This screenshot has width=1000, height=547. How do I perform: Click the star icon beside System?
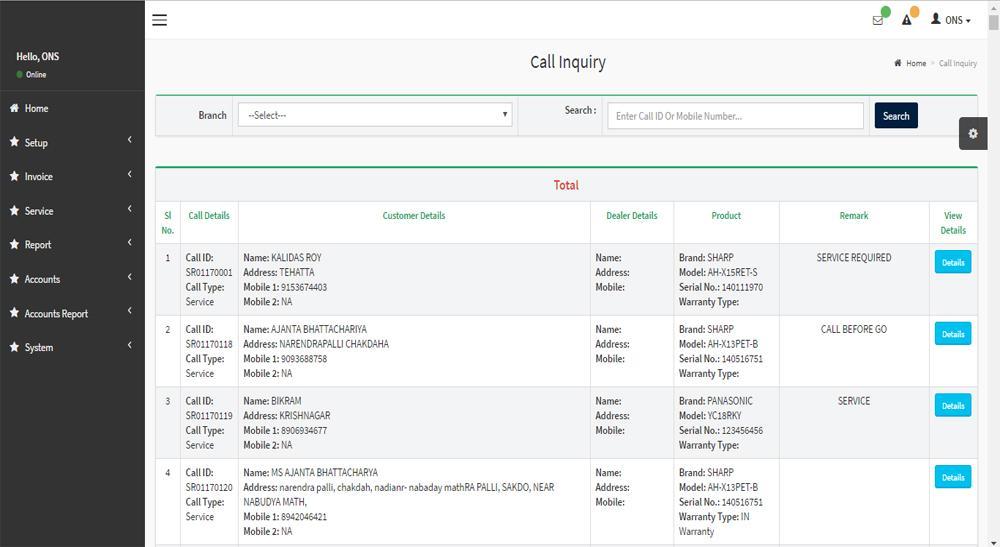(x=14, y=347)
